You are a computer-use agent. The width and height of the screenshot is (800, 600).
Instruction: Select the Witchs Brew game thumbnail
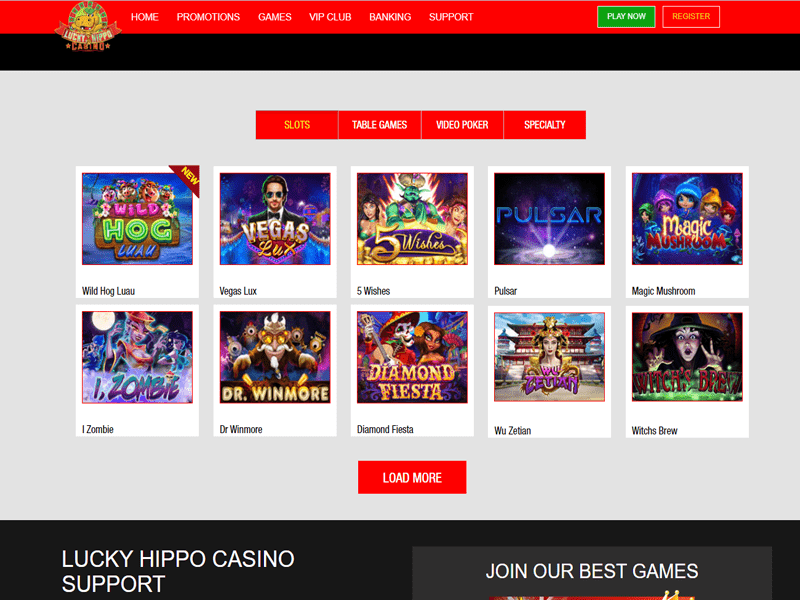point(687,357)
